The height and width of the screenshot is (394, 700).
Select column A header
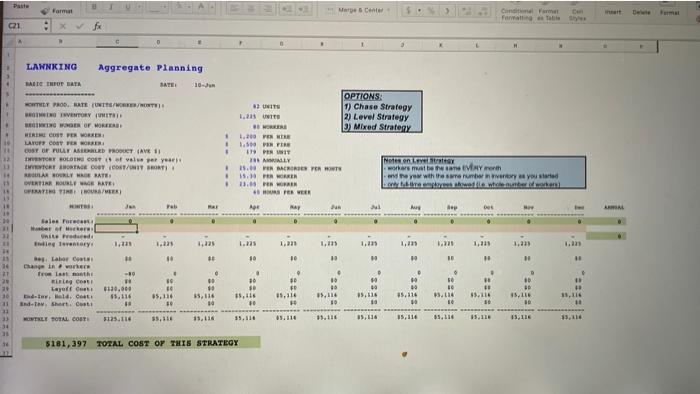(20, 41)
